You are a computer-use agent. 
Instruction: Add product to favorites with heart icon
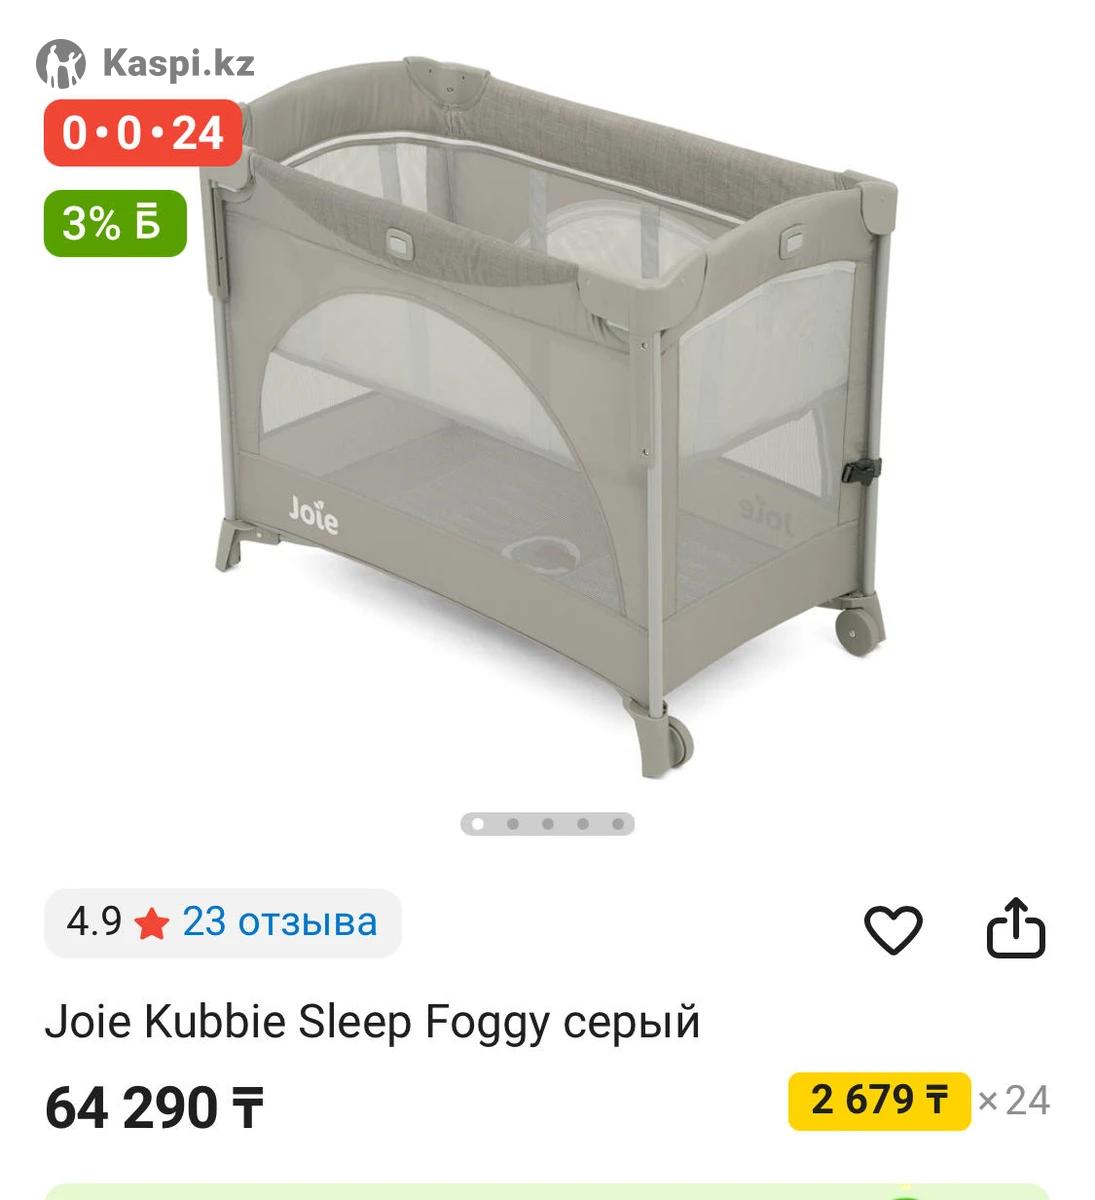(892, 930)
